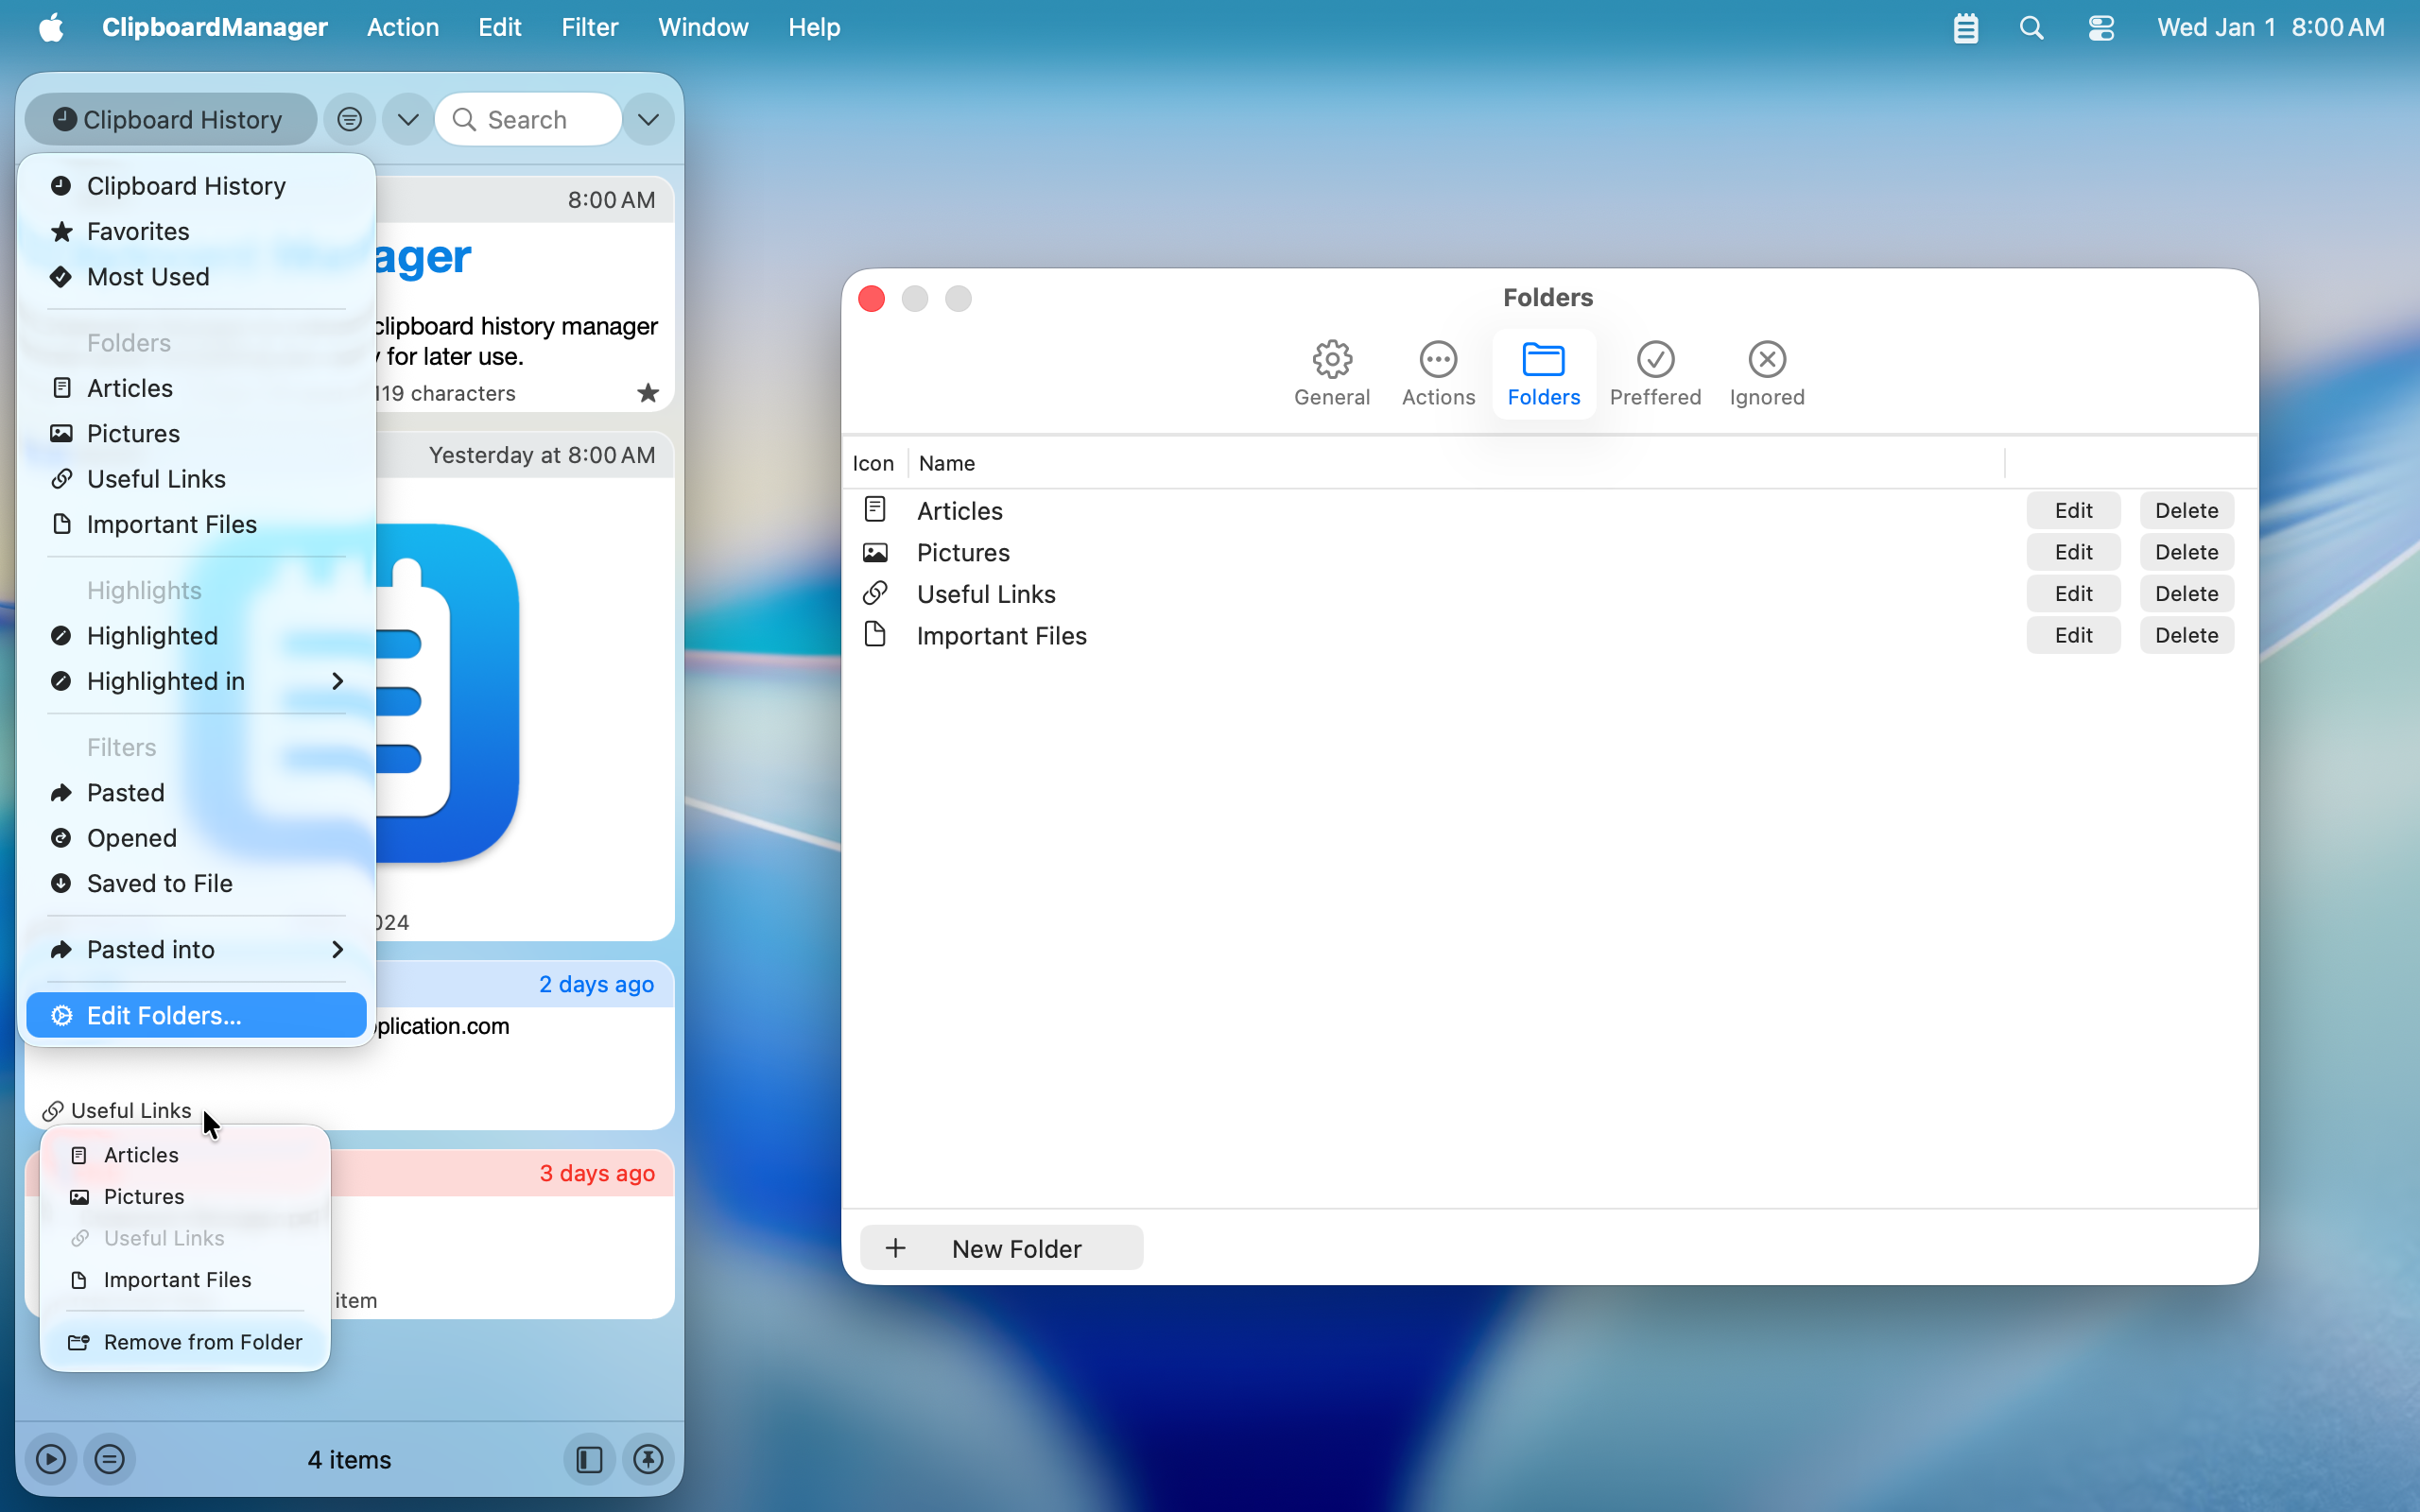Click Edit for the Useful Links folder

click(x=2072, y=594)
